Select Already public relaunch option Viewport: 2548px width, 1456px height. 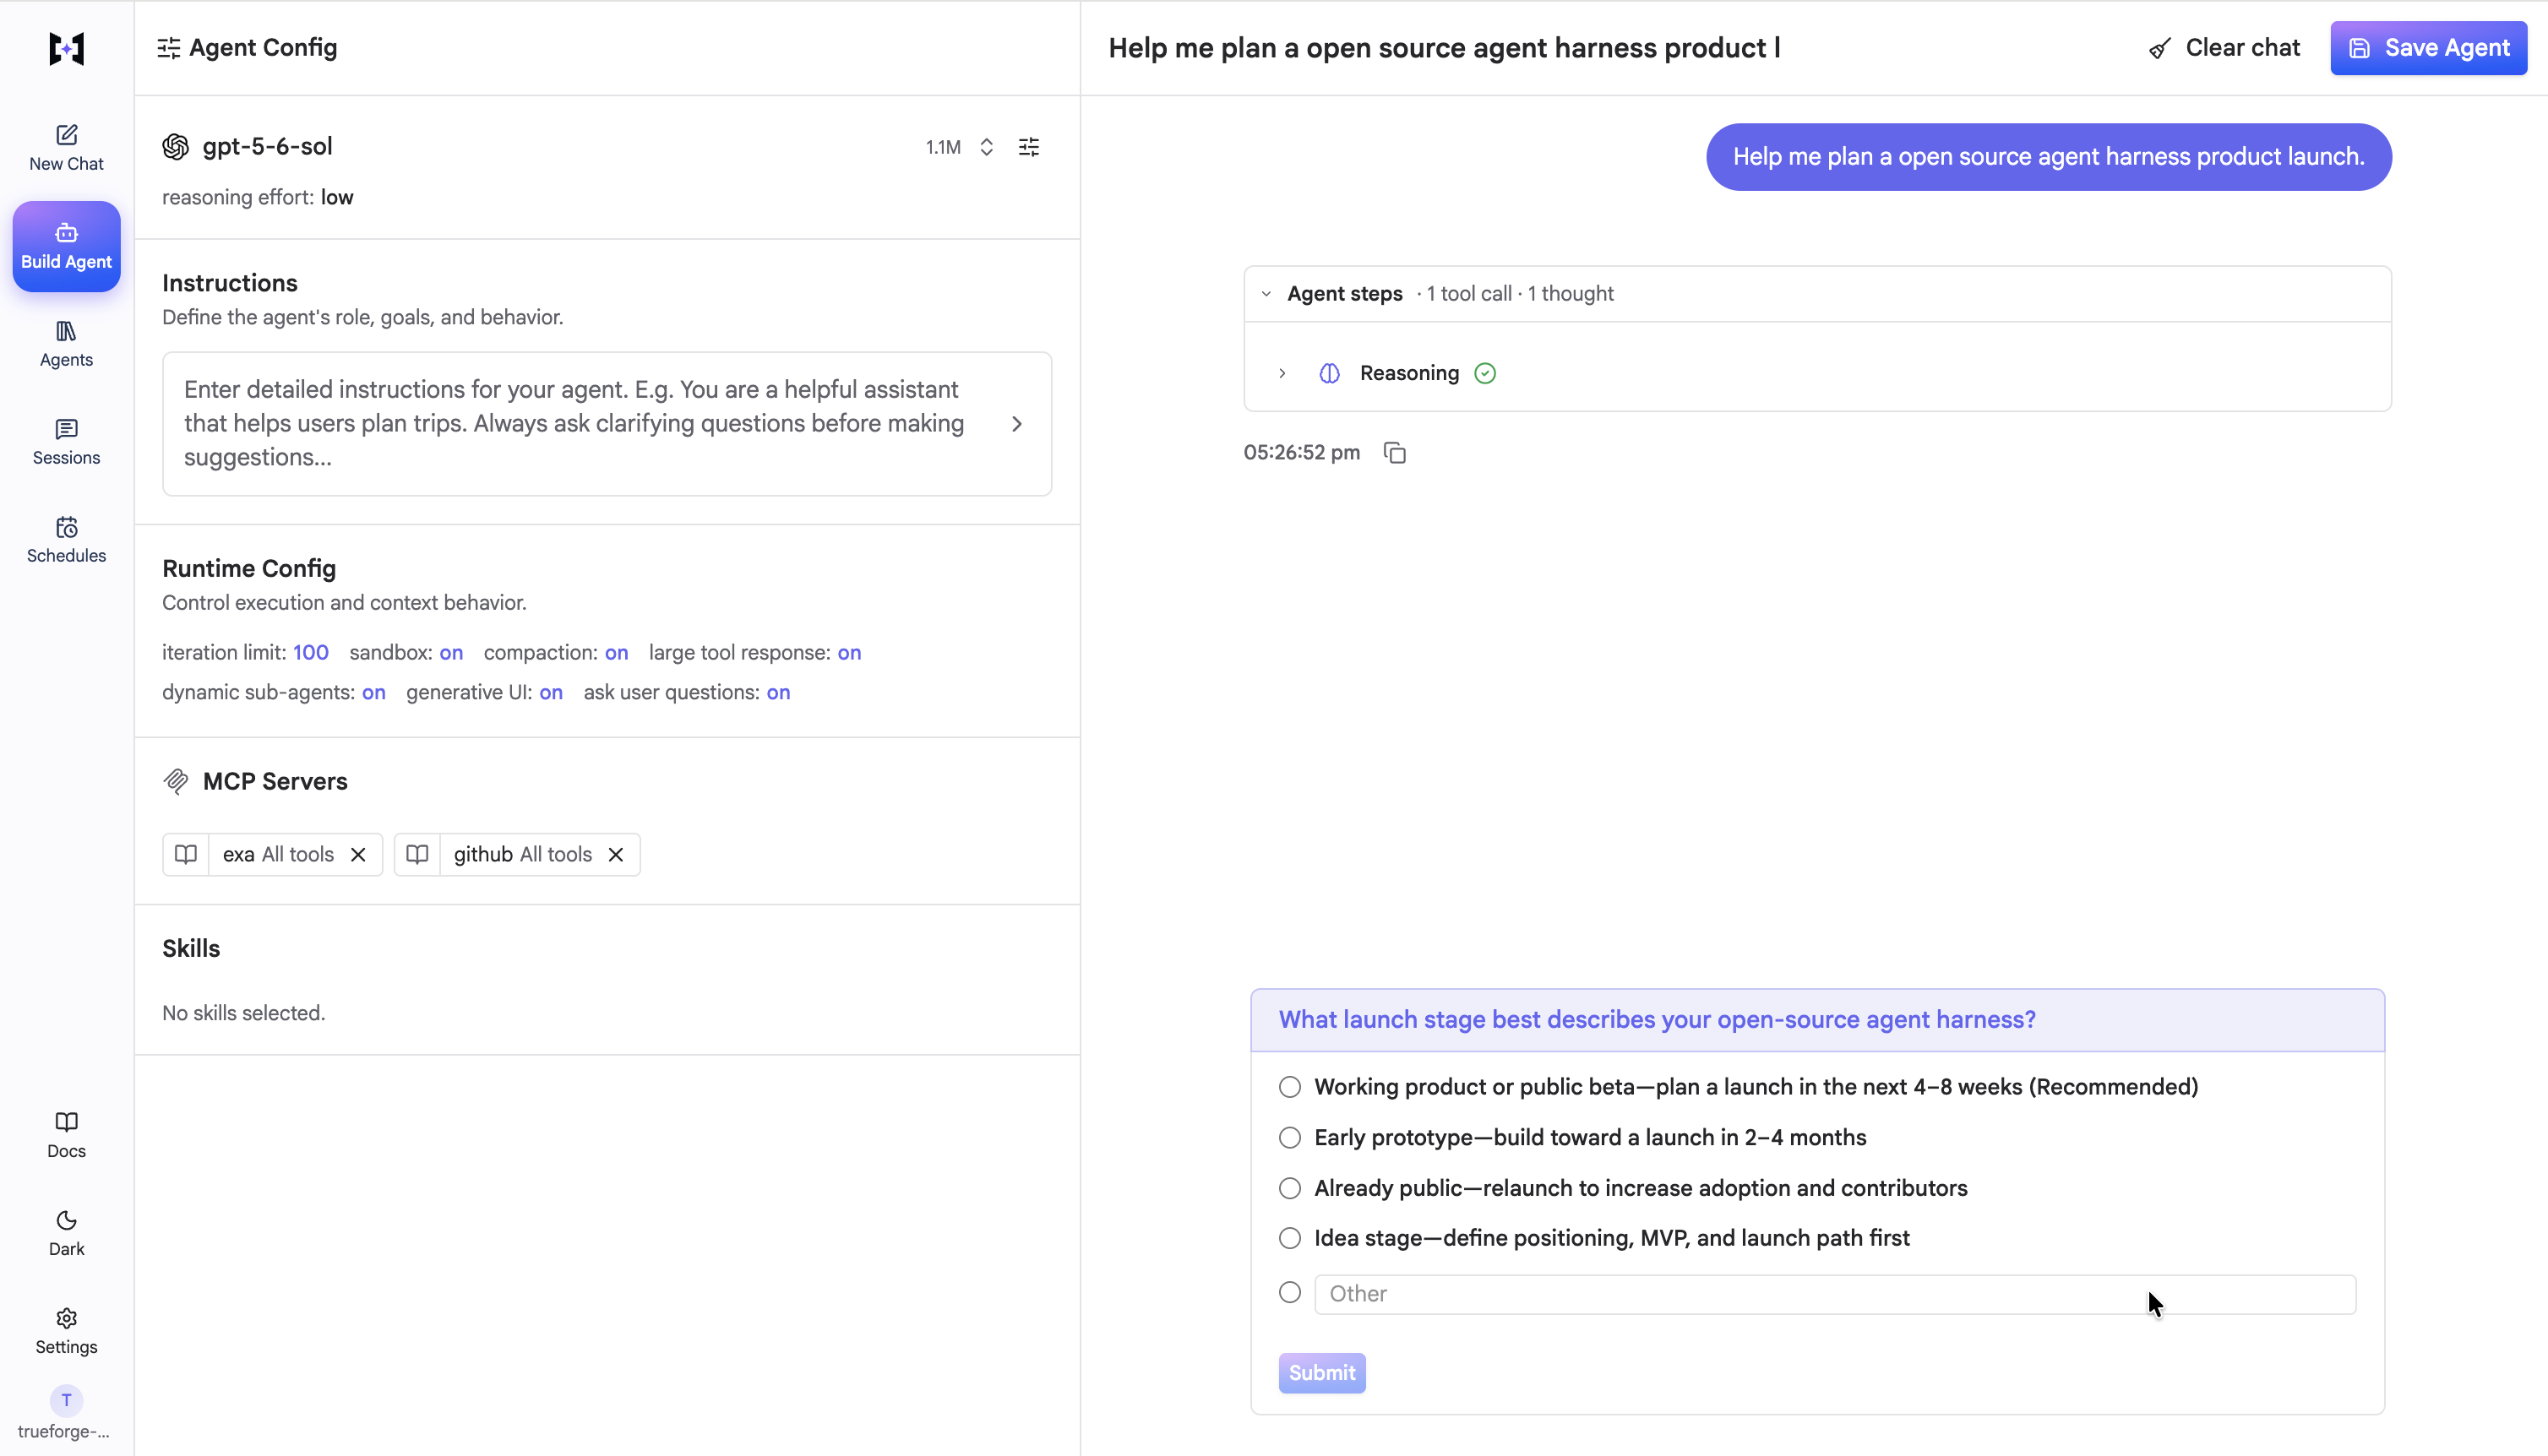tap(1290, 1188)
